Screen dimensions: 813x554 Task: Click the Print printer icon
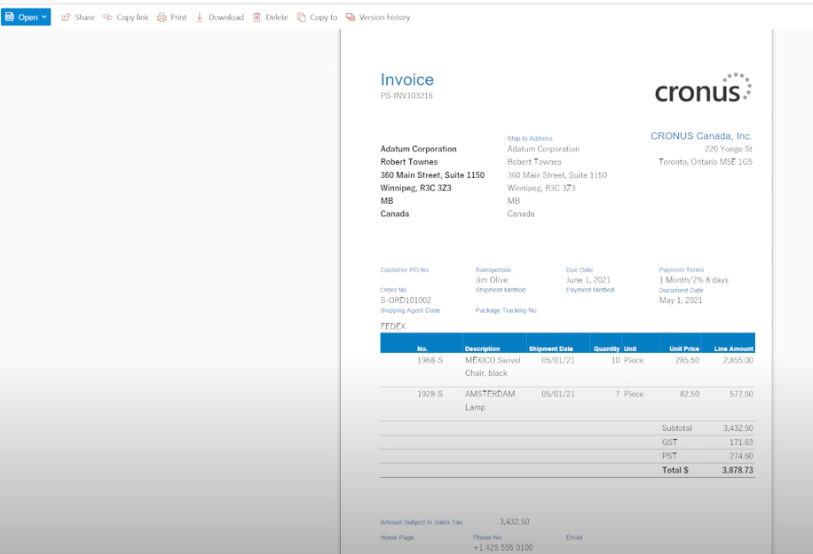pos(162,17)
